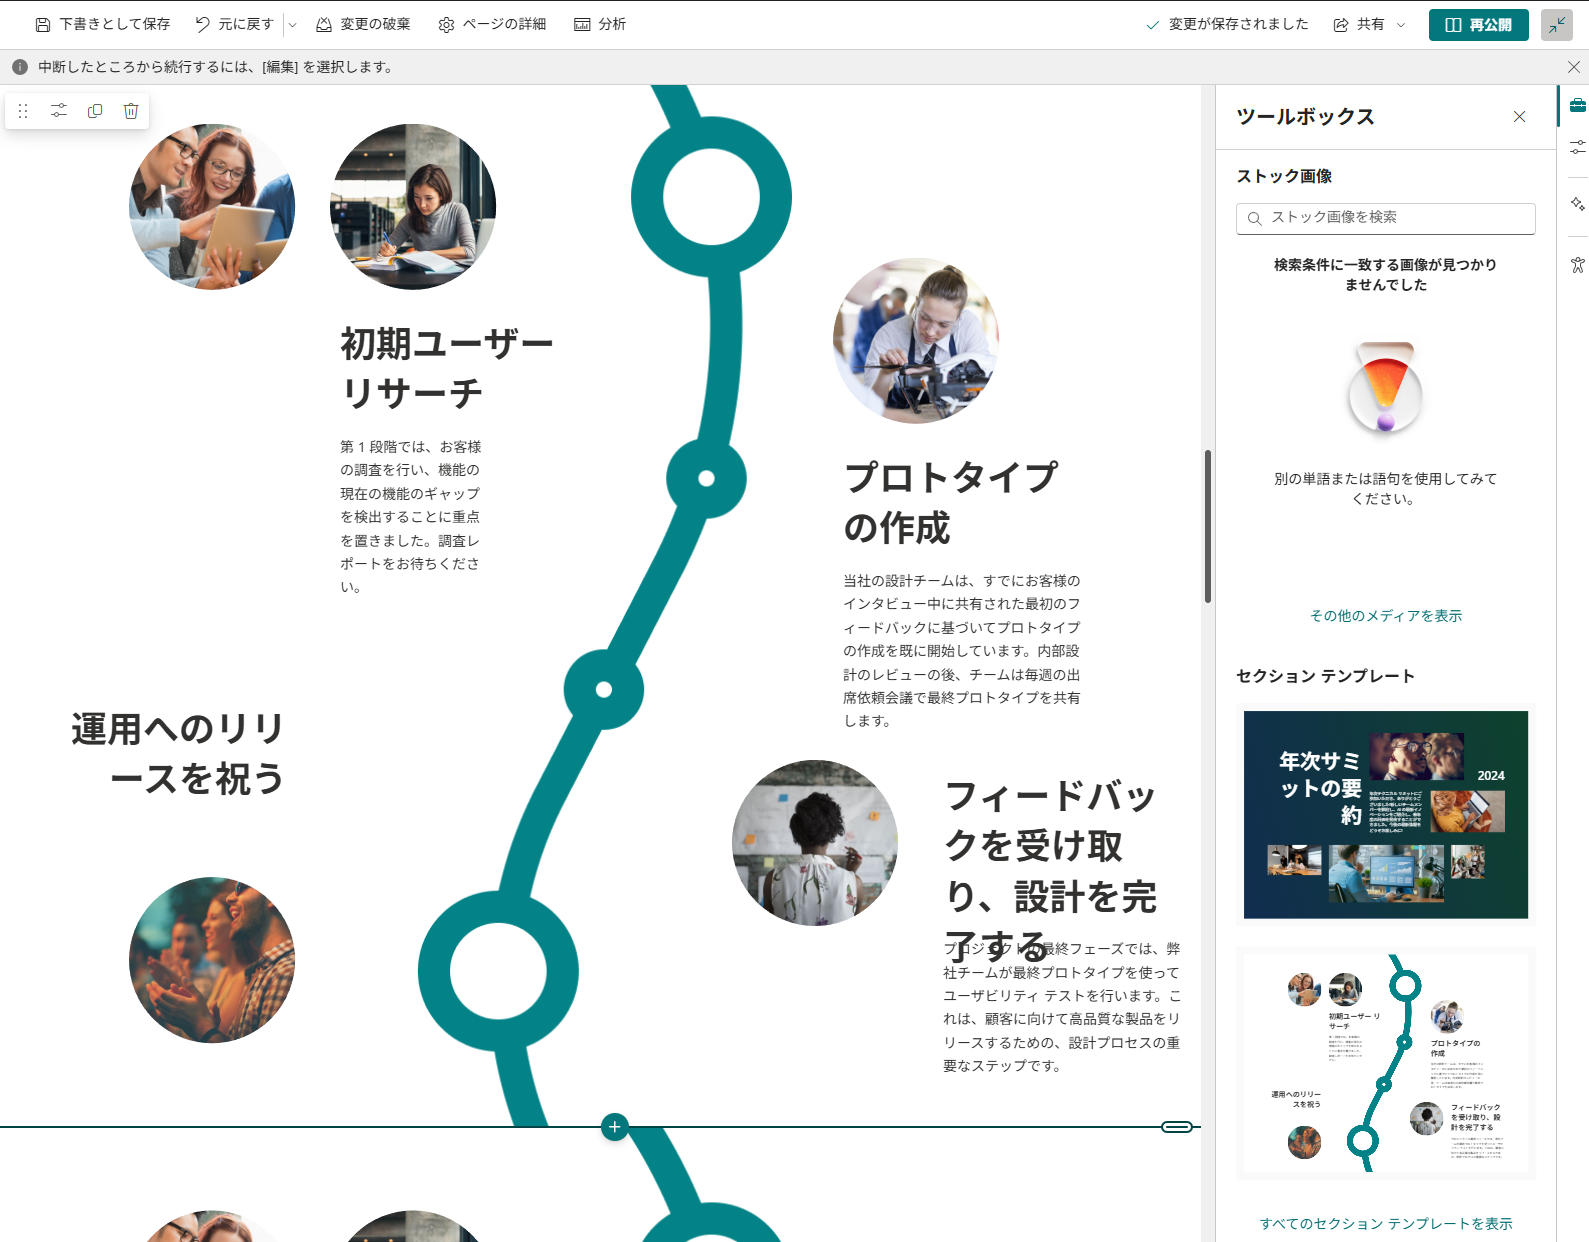1589x1242 pixels.
Task: Click the collapse arrows icon at top right
Action: [1557, 25]
